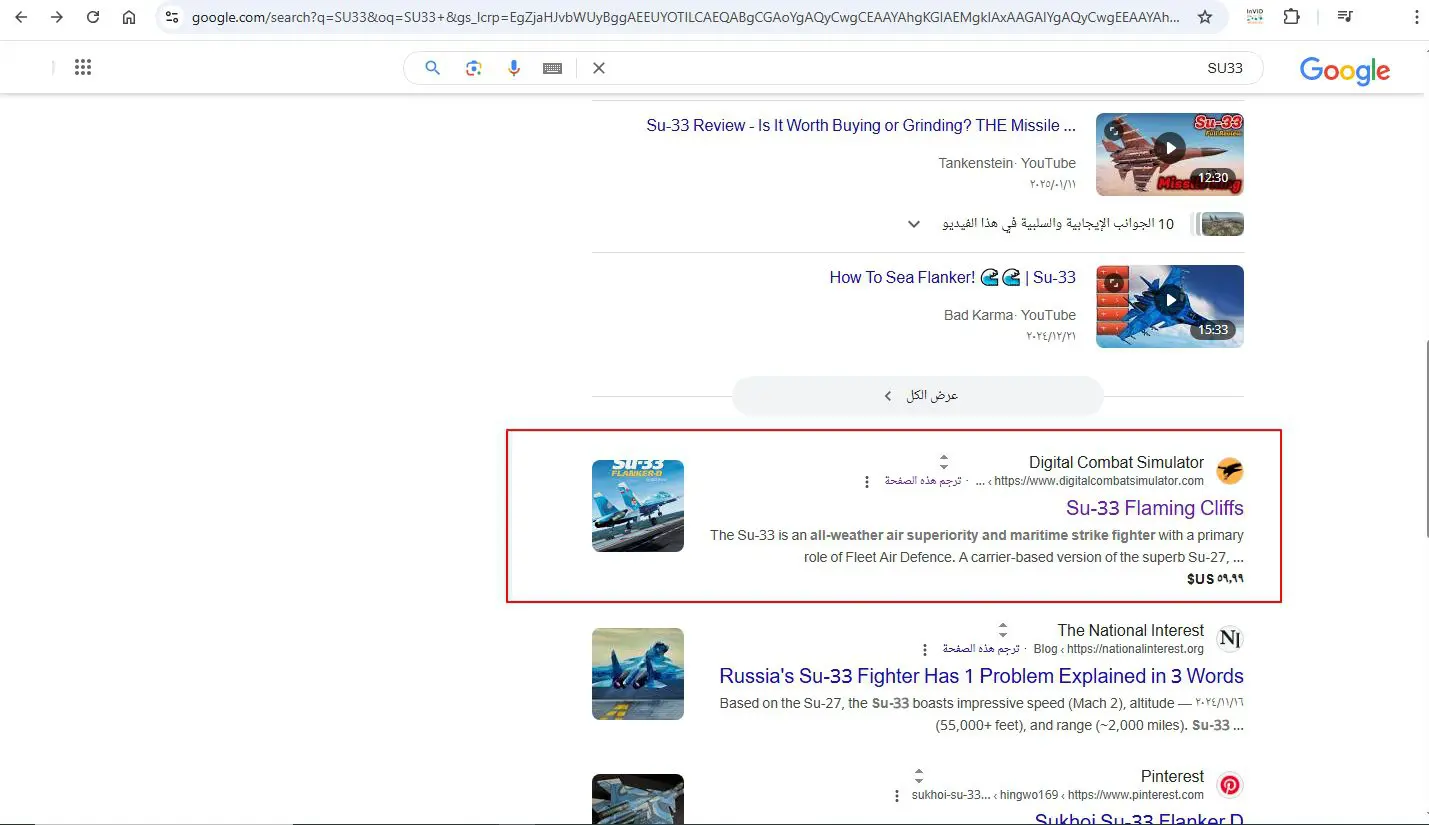Viewport: 1429px width, 825px height.
Task: Open the on-screen keyboard input tool
Action: (553, 68)
